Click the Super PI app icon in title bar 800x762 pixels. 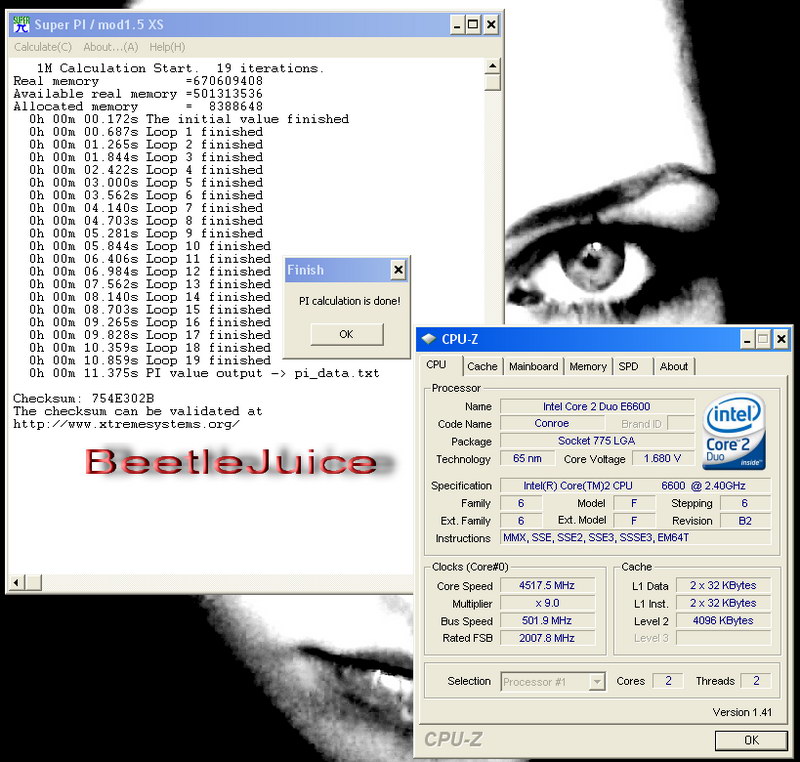point(21,24)
